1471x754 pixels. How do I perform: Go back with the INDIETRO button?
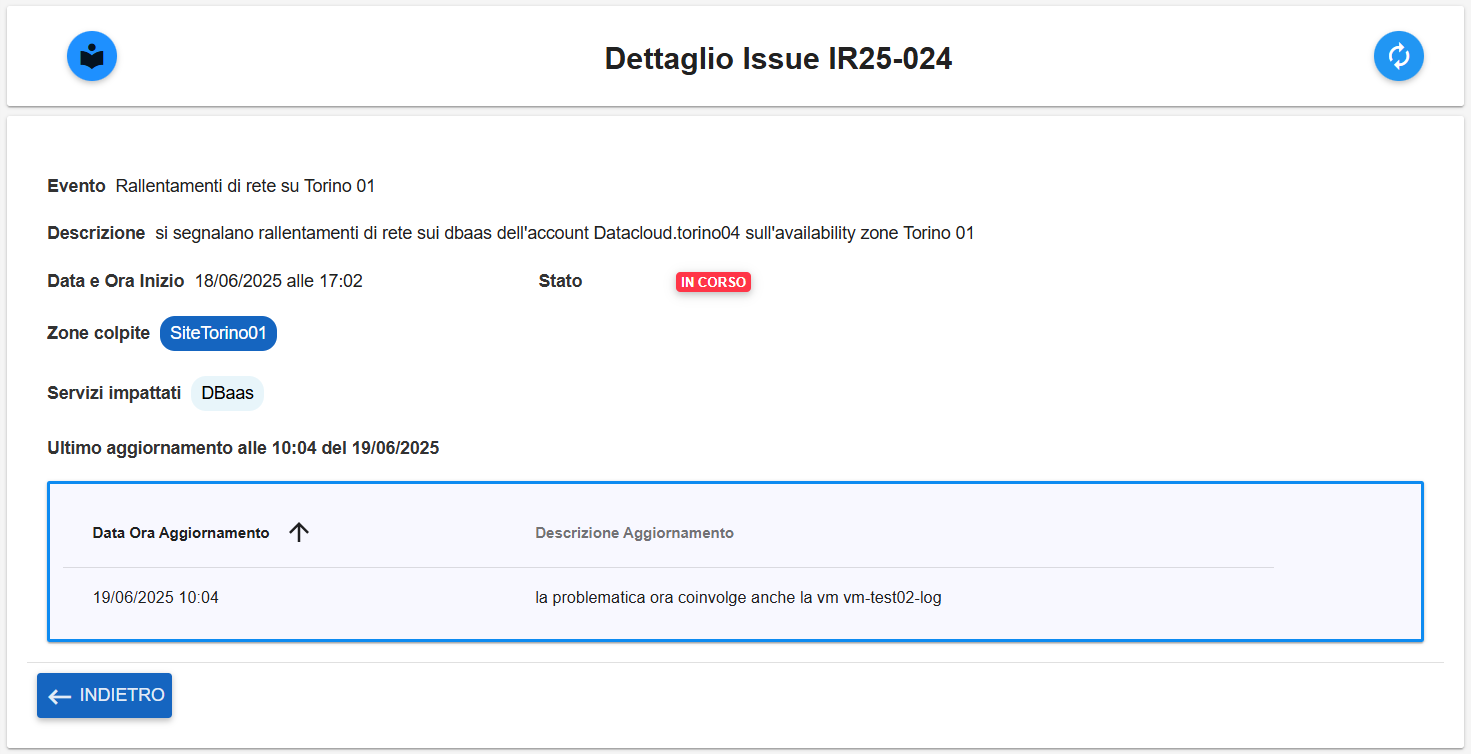pyautogui.click(x=104, y=695)
